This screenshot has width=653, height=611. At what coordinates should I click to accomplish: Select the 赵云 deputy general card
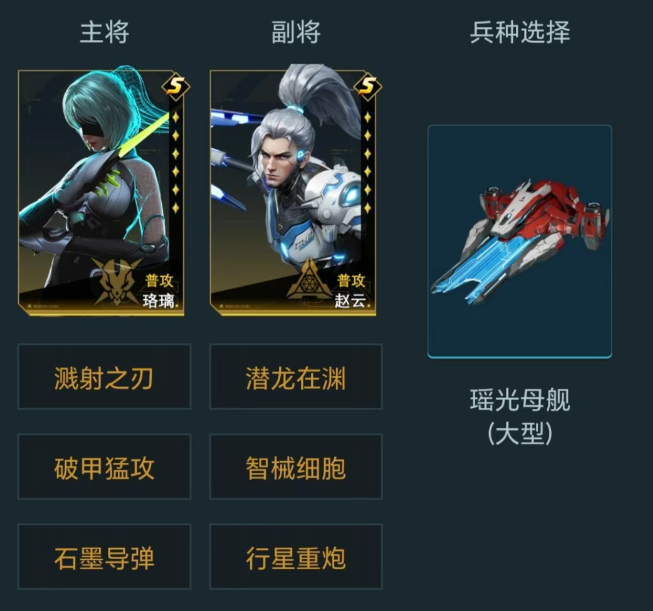pos(294,192)
